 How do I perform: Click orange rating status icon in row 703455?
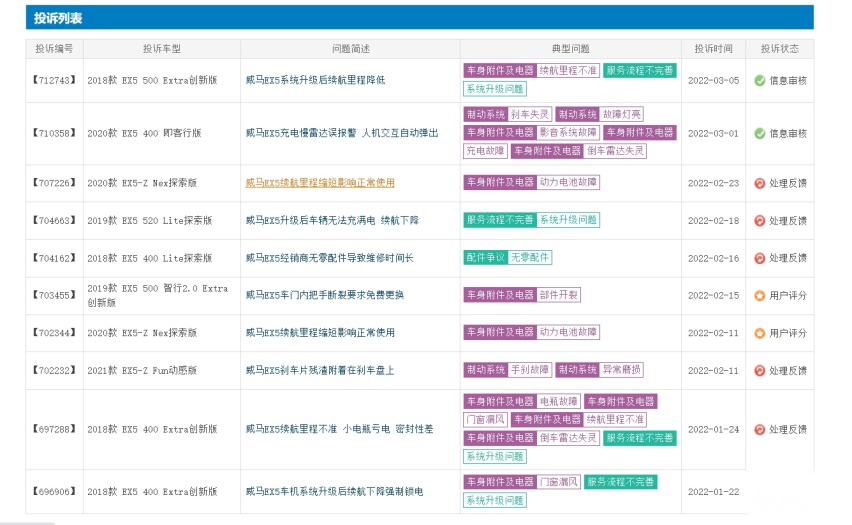pyautogui.click(x=760, y=296)
